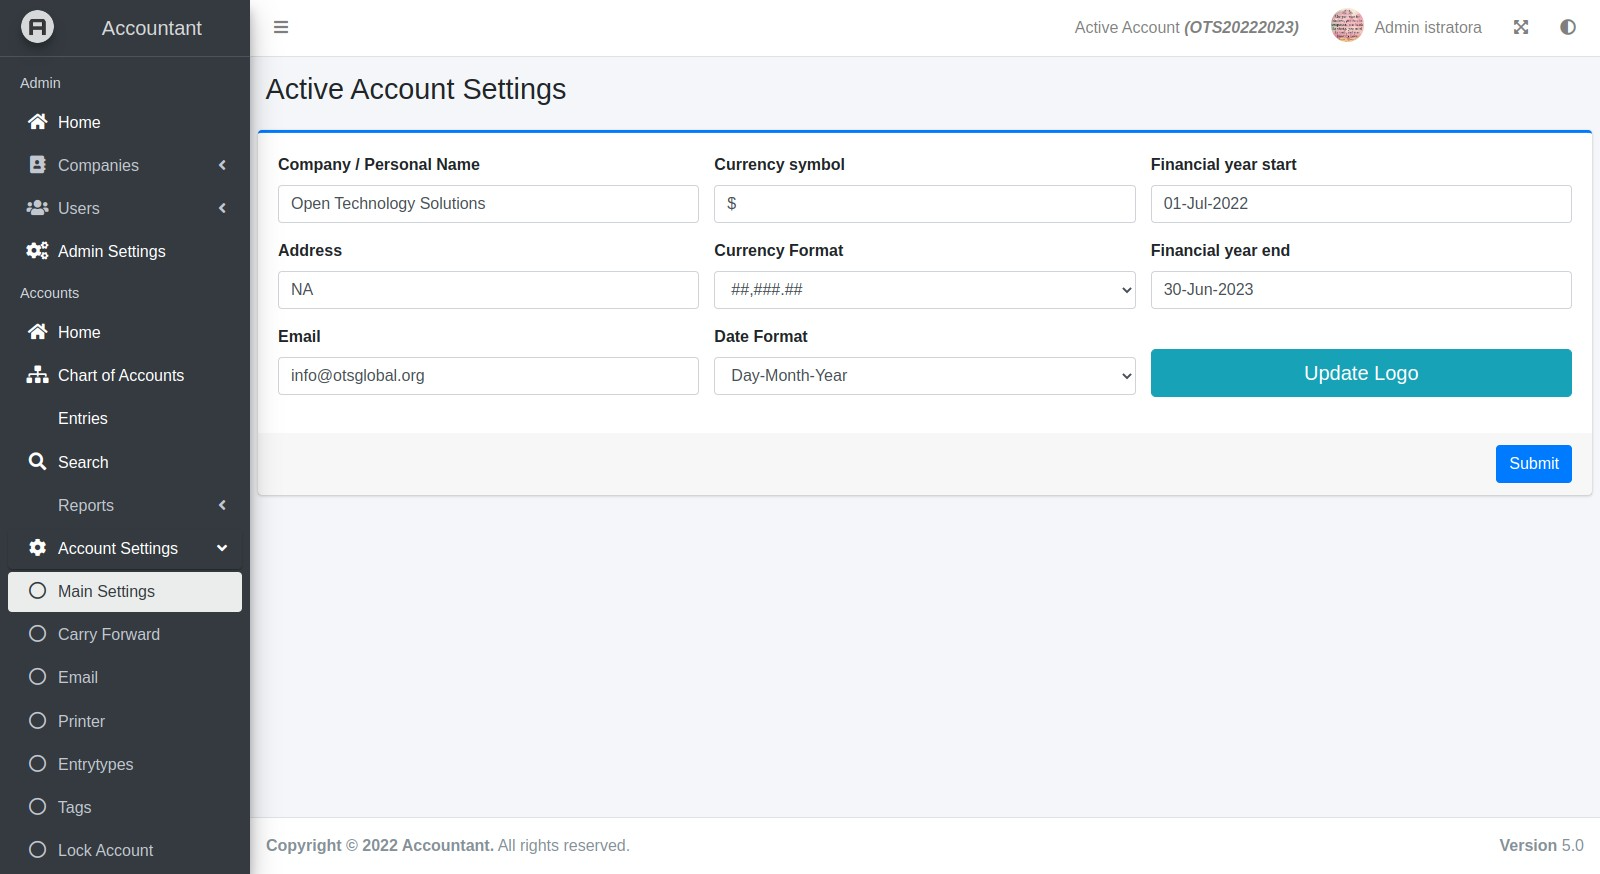Click the Search magnifier icon
The height and width of the screenshot is (874, 1600).
point(38,462)
